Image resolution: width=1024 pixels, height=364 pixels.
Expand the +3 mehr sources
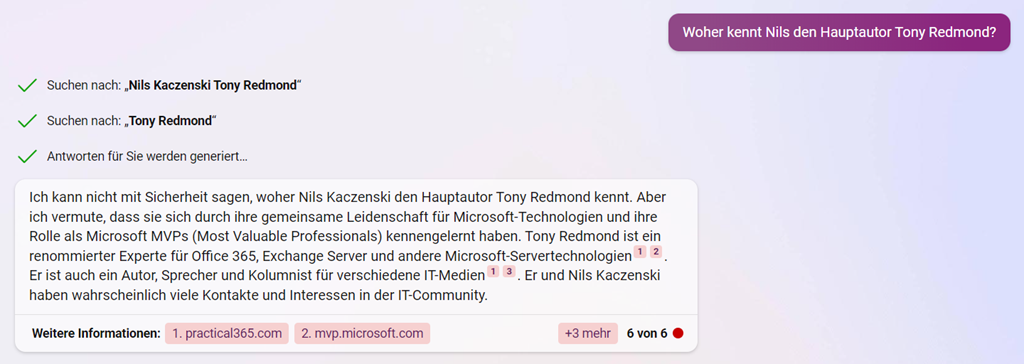click(588, 333)
